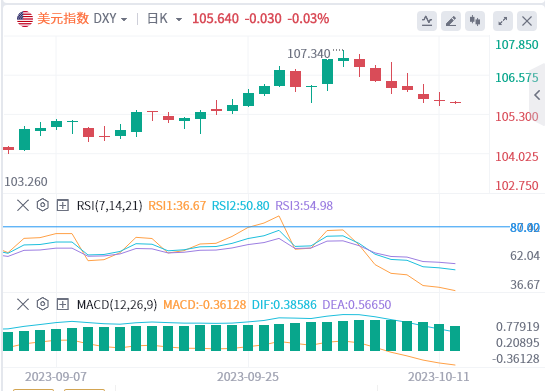545x391 pixels.
Task: Open MACD indicator settings
Action: [42, 304]
